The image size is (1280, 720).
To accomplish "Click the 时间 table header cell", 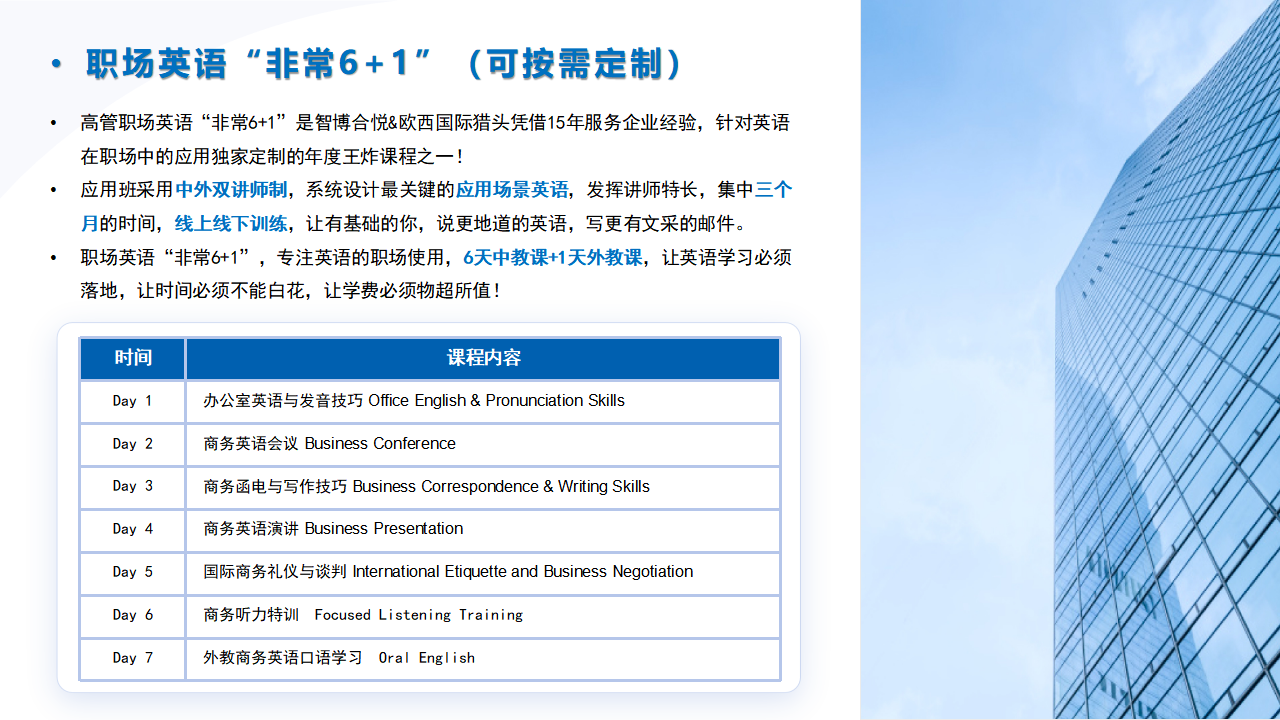I will (133, 358).
